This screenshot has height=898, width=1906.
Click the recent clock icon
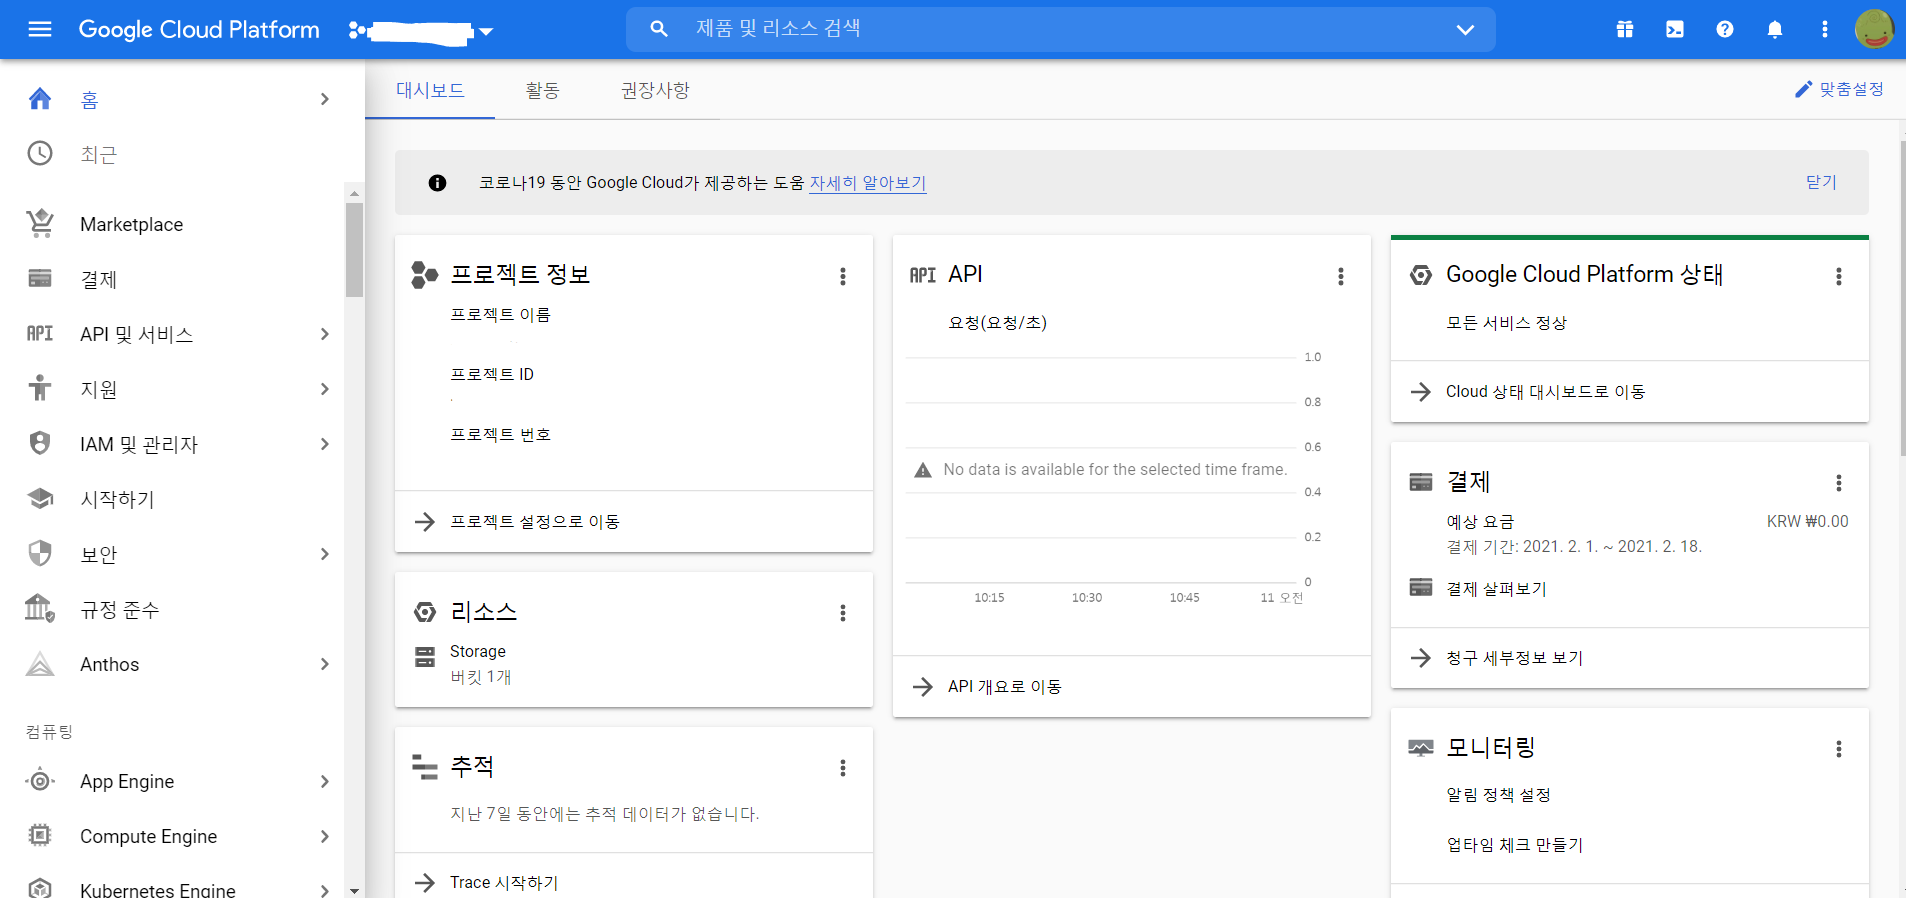40,153
